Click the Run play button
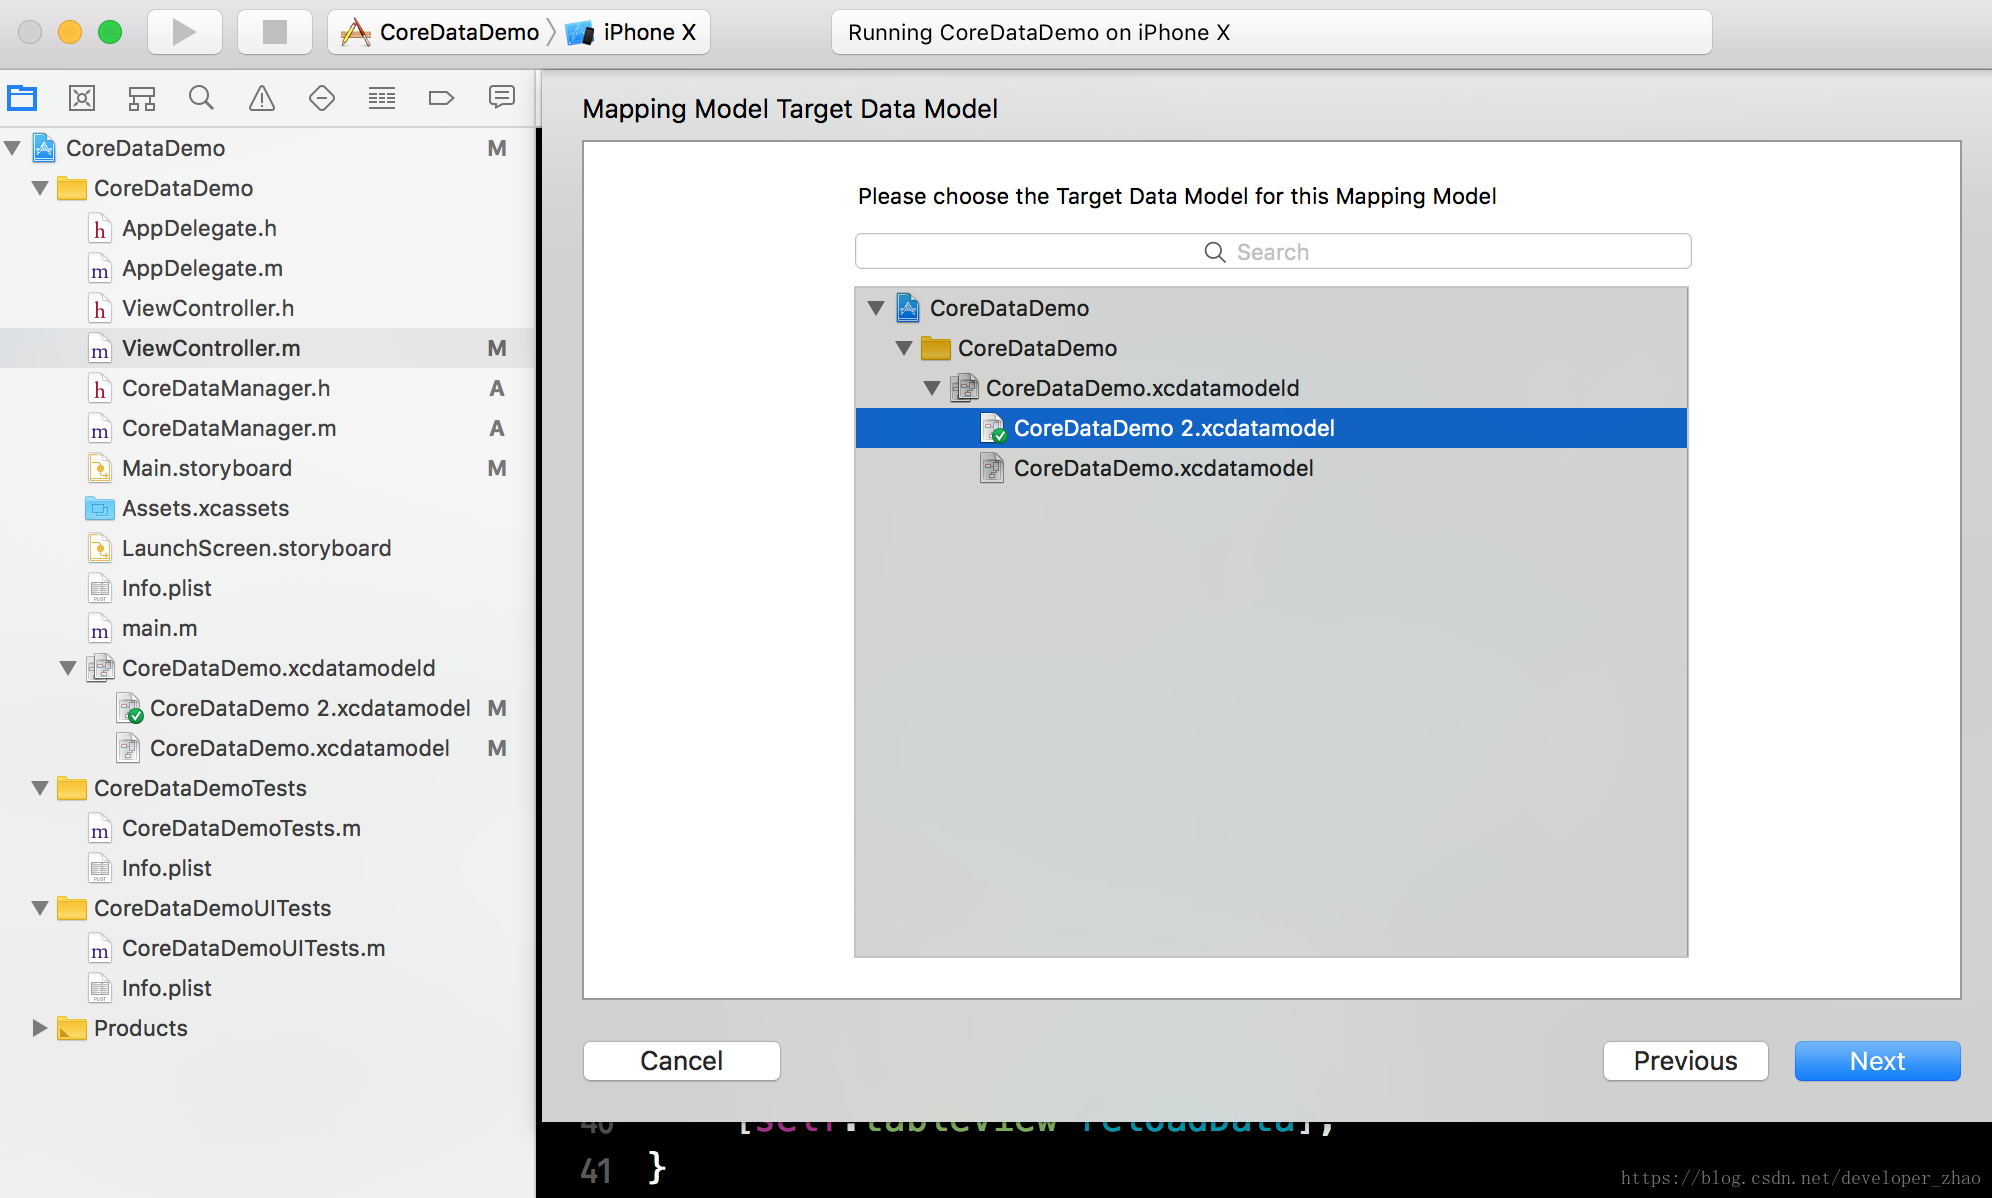Image resolution: width=1992 pixels, height=1198 pixels. coord(185,32)
